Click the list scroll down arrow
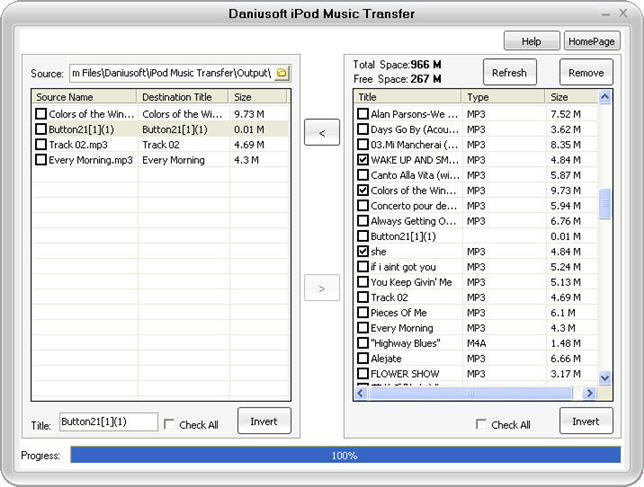Screen dimensions: 644x487 [605, 377]
